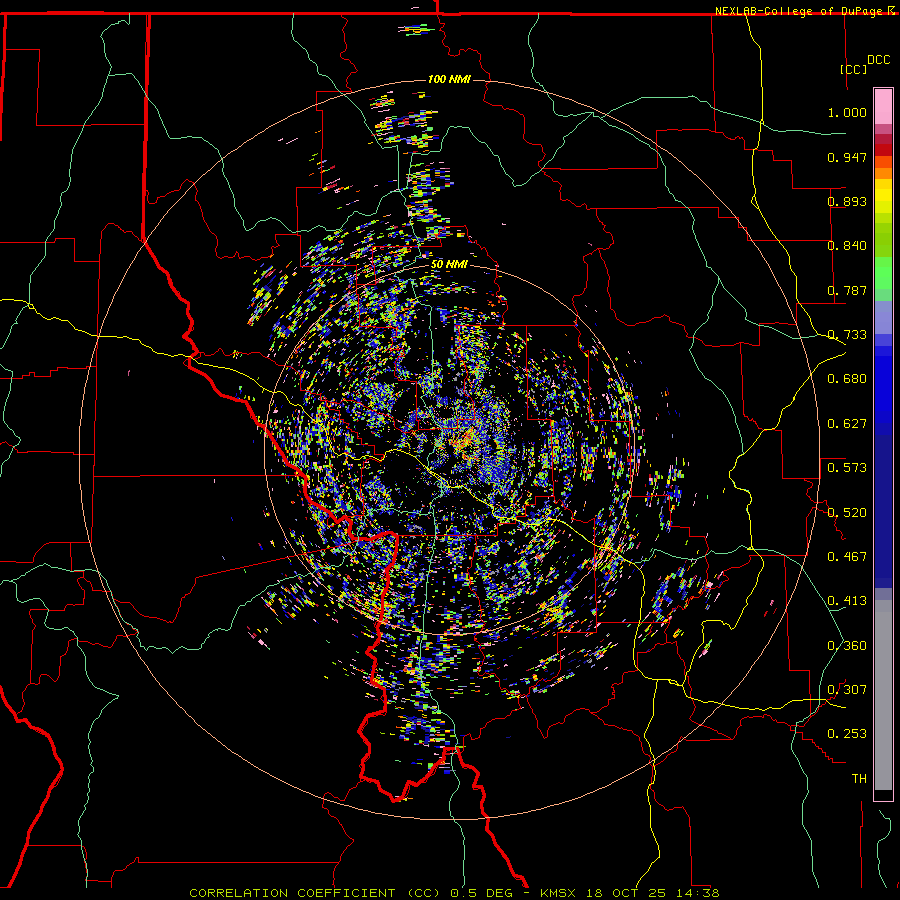
Task: Click the 0.893 scale value
Action: (847, 201)
